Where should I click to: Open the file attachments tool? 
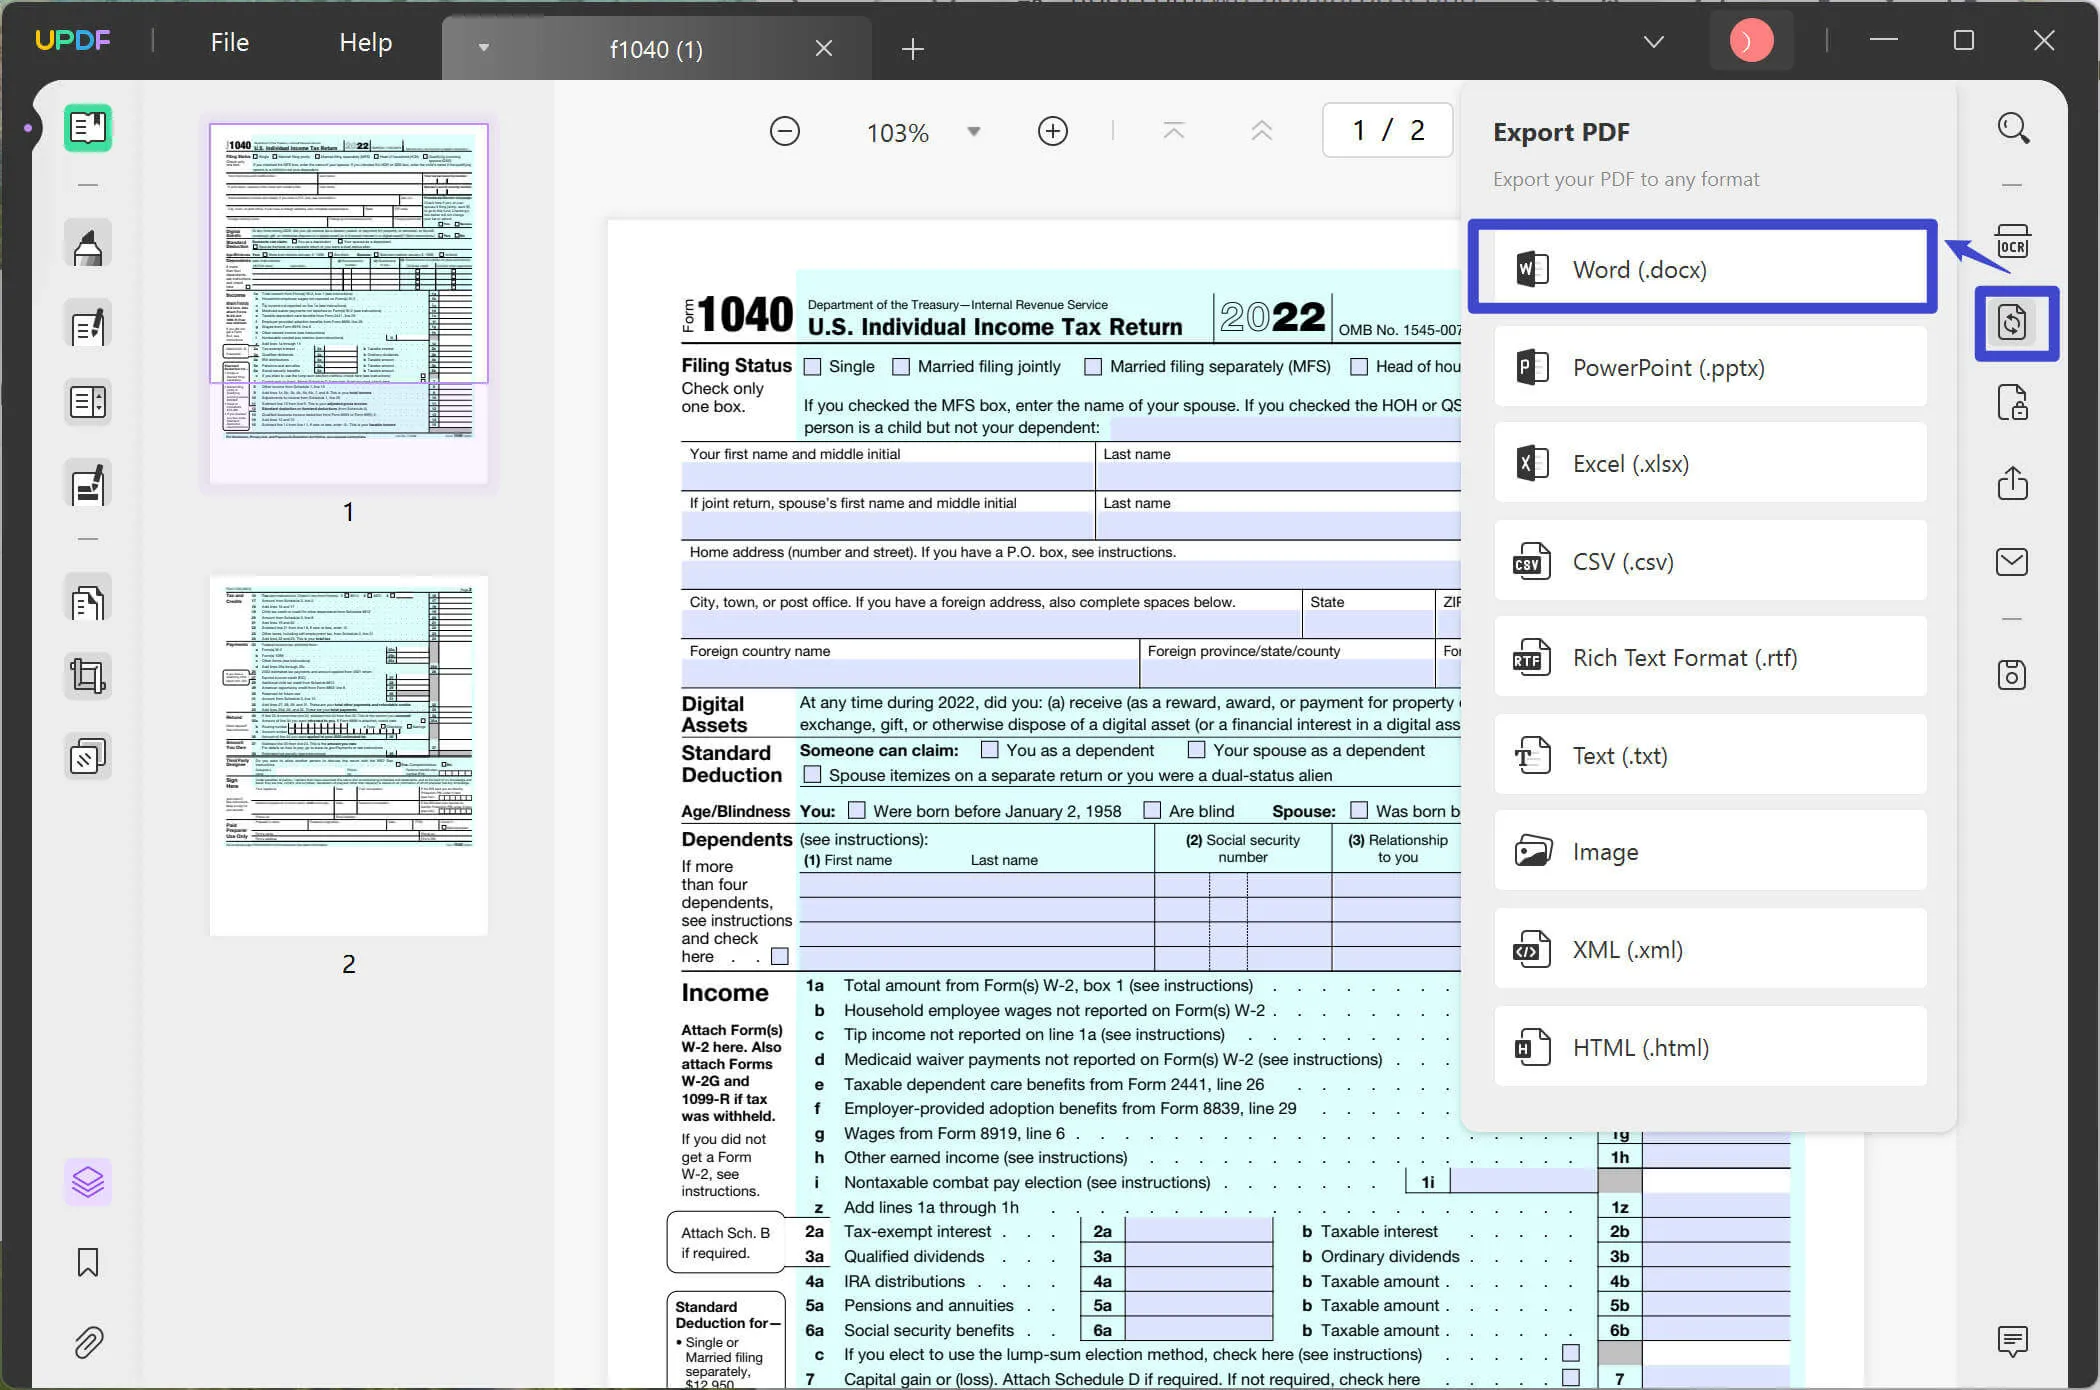[88, 1343]
